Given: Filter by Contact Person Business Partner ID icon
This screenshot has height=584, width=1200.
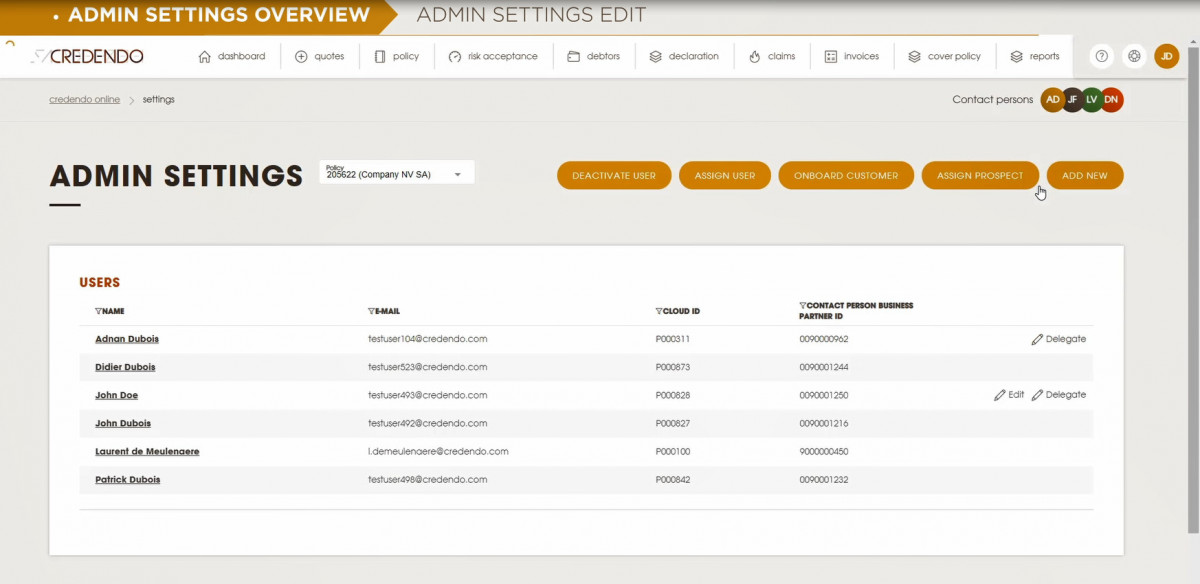Looking at the screenshot, I should [x=803, y=305].
